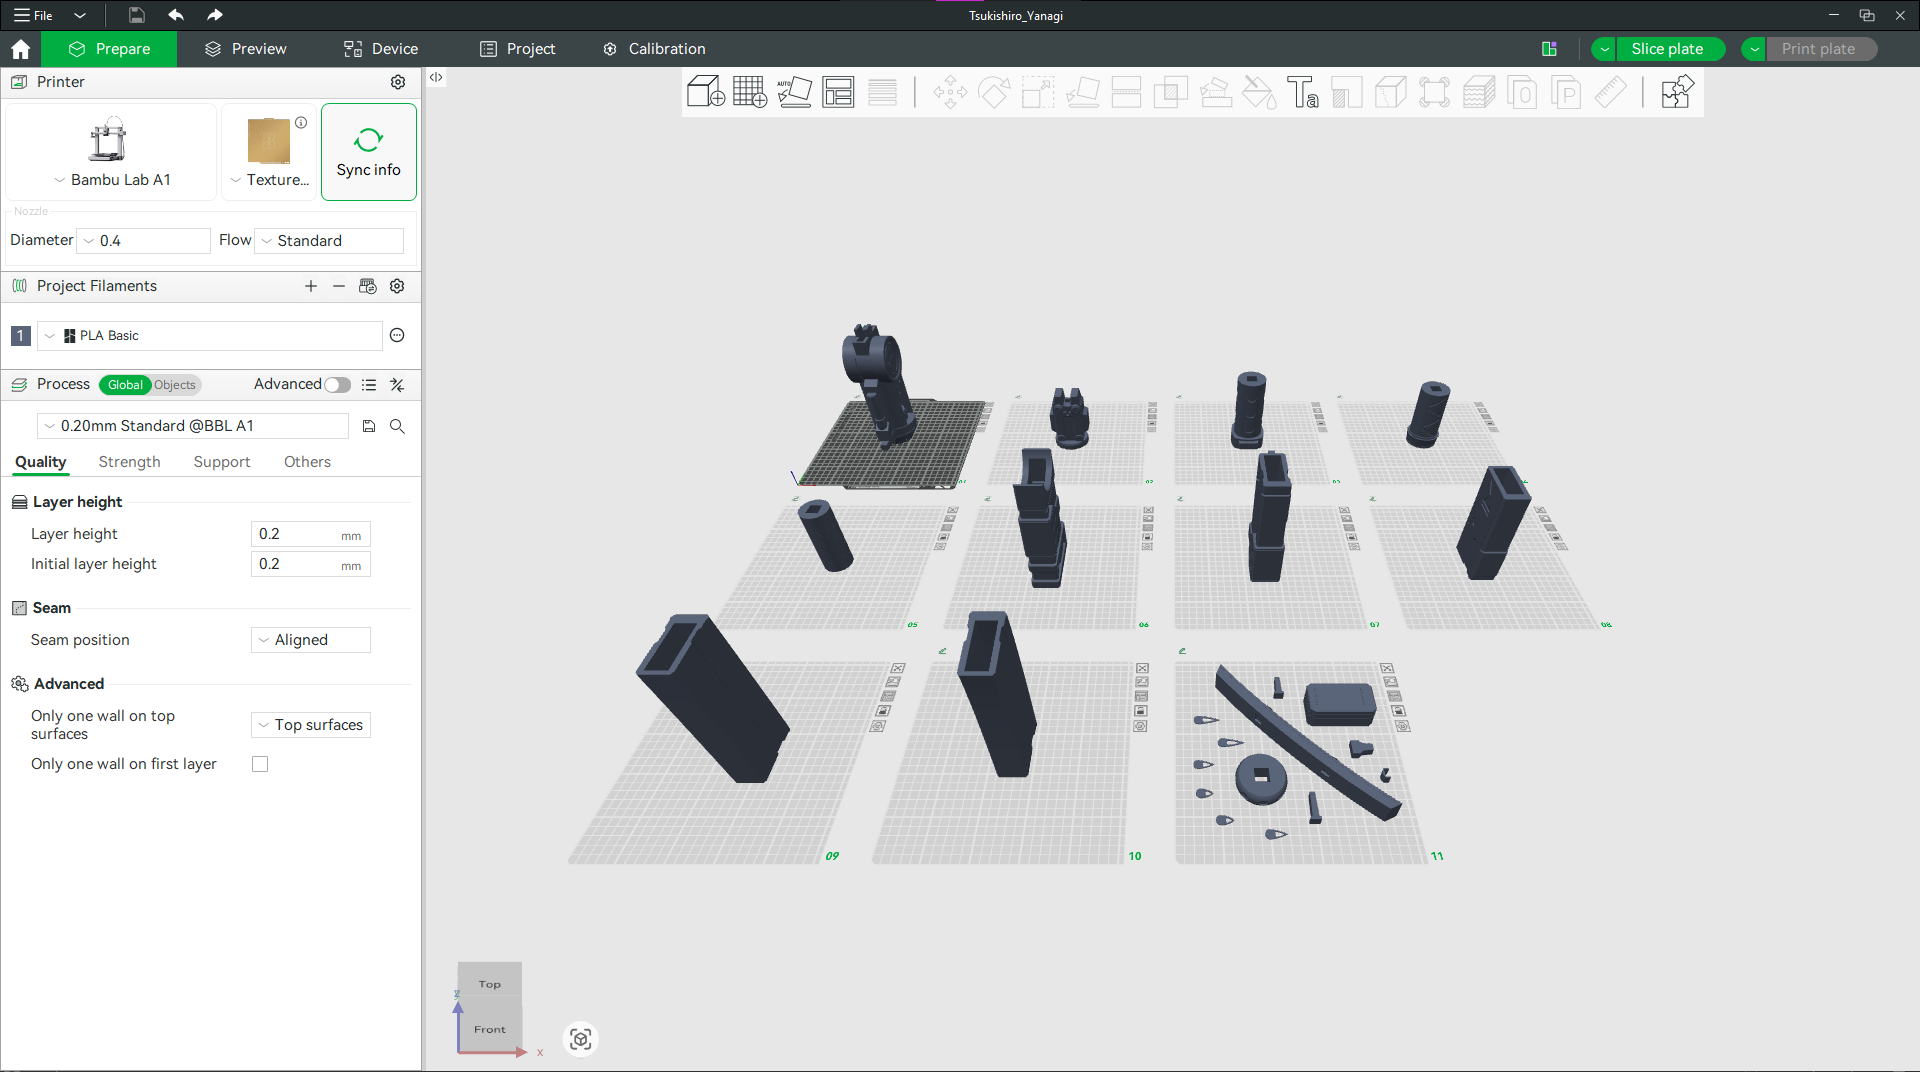Search process settings with magnifier icon
Screen dimensions: 1920x1072
tap(397, 426)
